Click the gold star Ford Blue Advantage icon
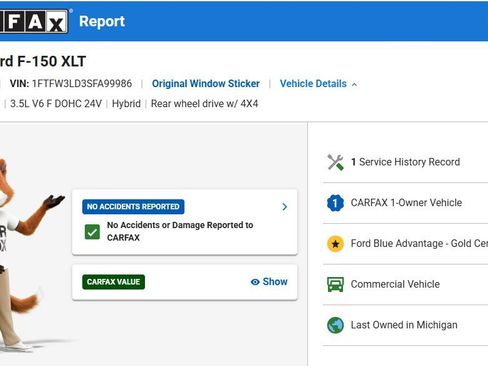 click(x=335, y=244)
